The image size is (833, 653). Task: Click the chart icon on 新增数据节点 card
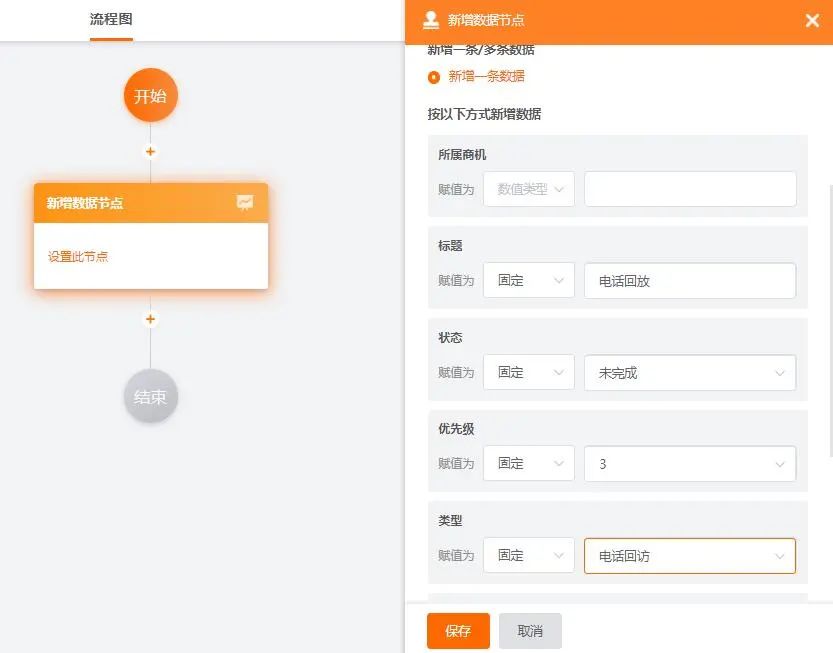(245, 202)
